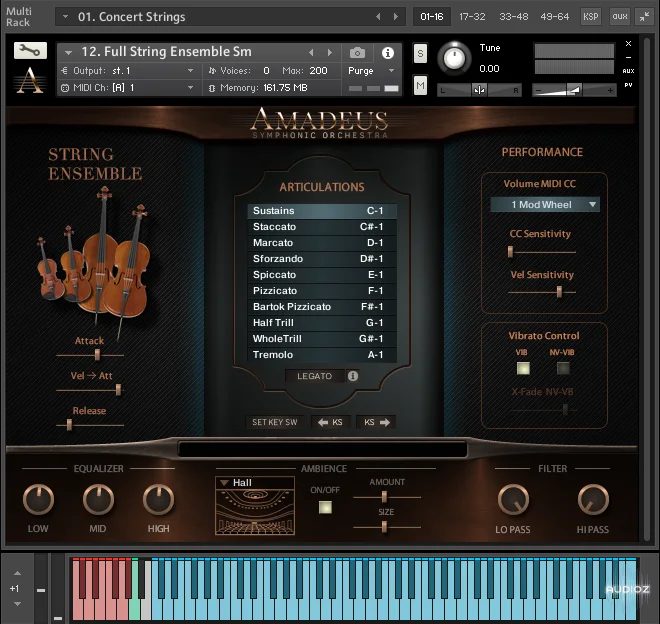The height and width of the screenshot is (624, 660).
Task: Click the HI PASS filter knob
Action: 593,500
